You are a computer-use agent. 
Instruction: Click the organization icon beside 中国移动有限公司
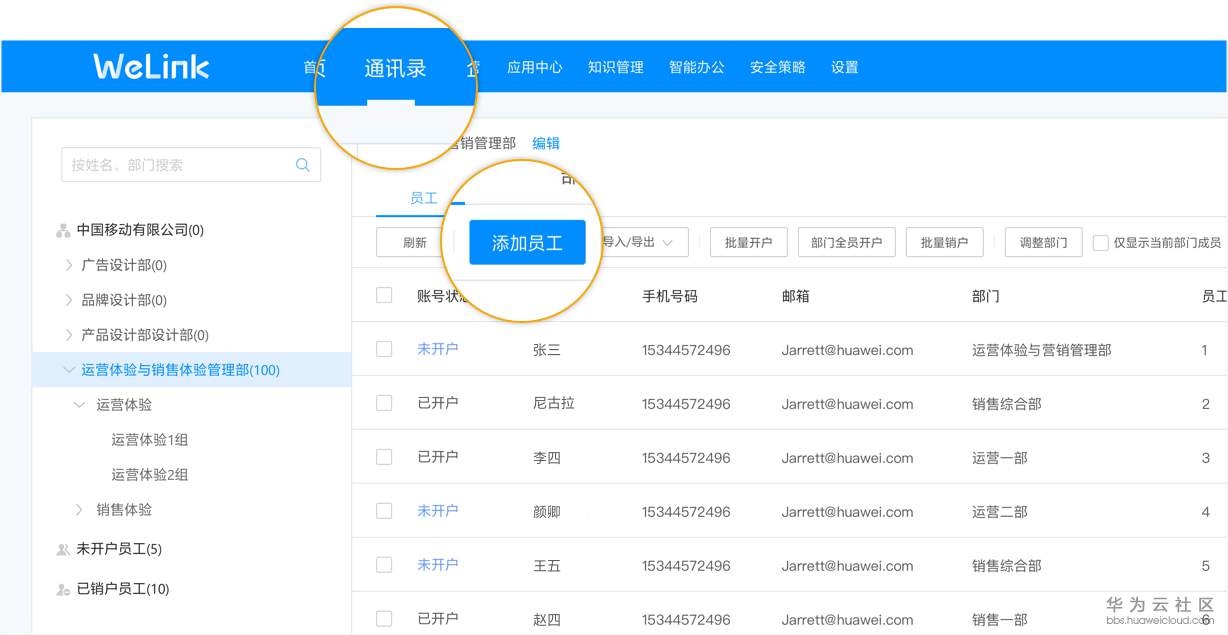(x=63, y=230)
